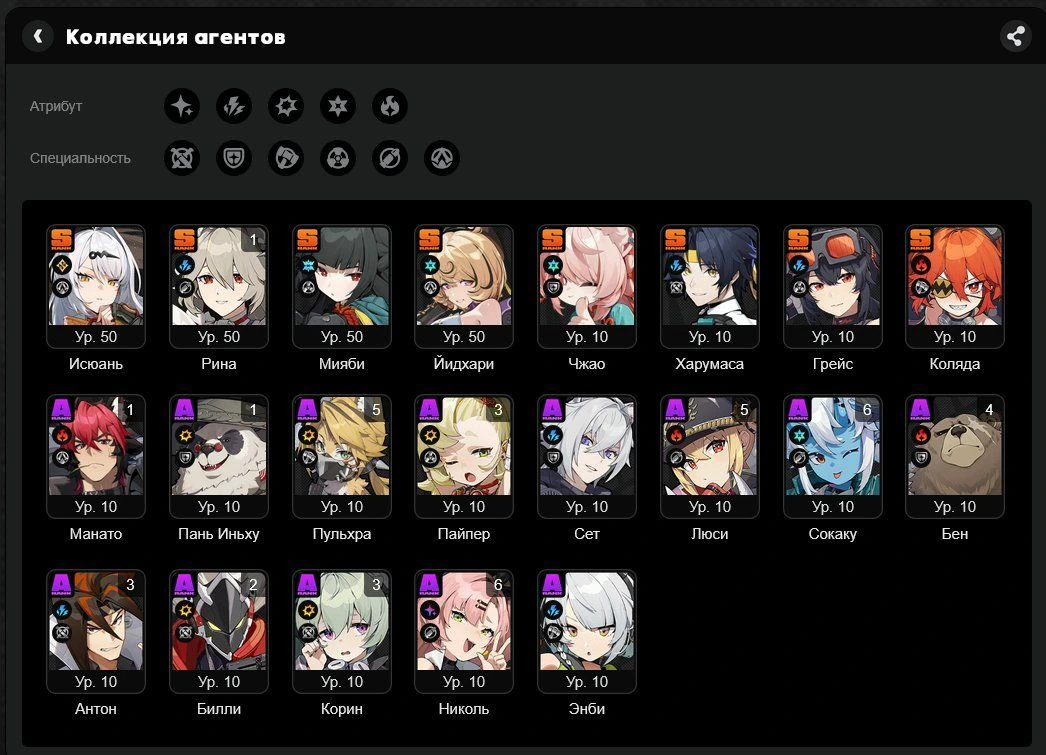Open the Энби agent card

tap(587, 632)
